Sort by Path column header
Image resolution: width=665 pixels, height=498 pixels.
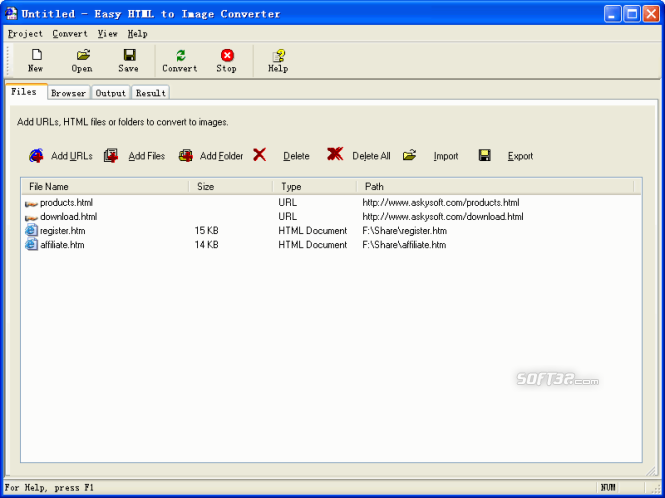pos(495,187)
